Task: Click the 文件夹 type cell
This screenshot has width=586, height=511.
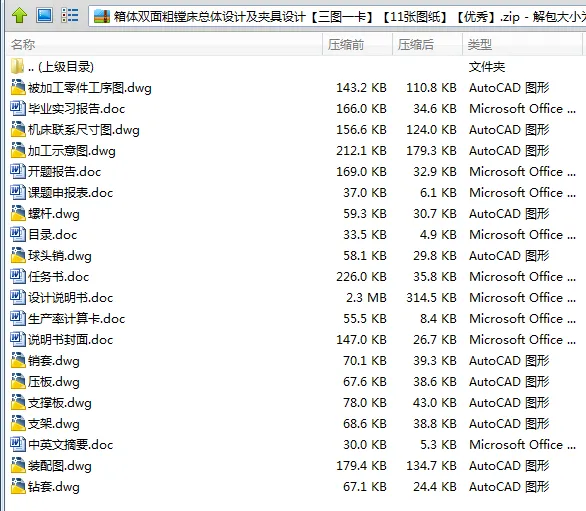Action: point(487,67)
